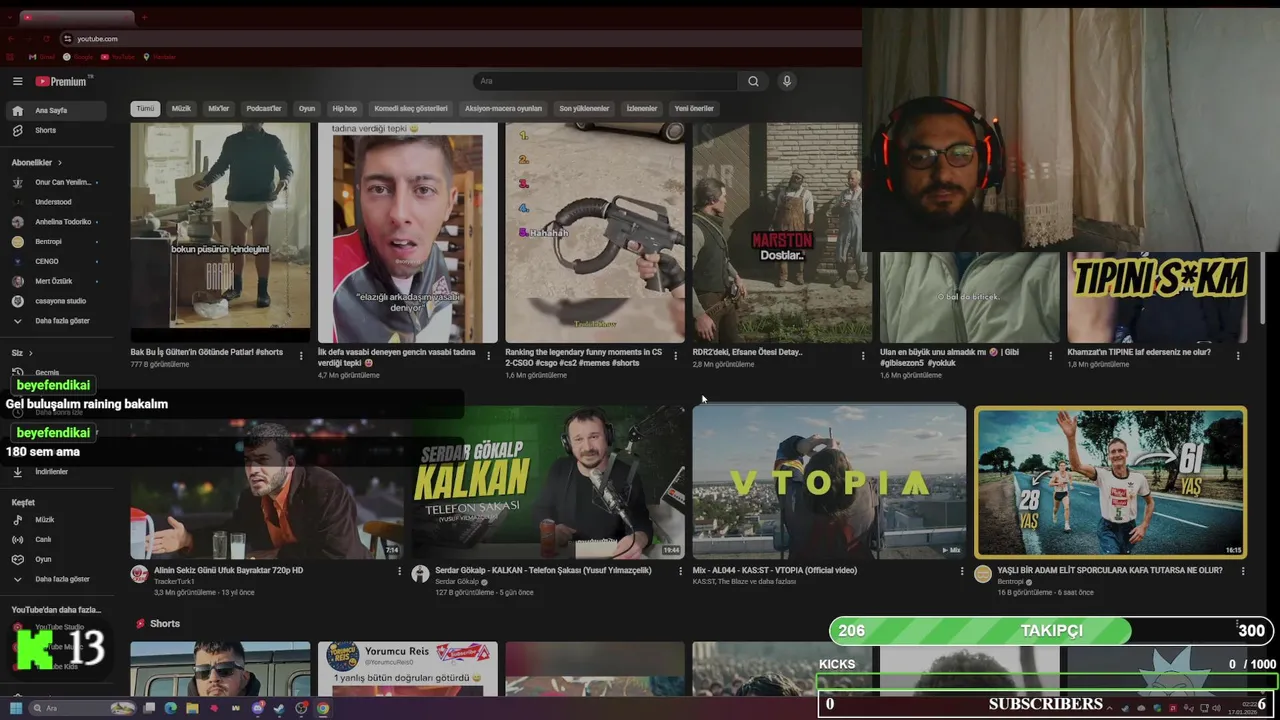The image size is (1280, 720).
Task: Play Alinin Sekiz Günü video thumbnail
Action: [267, 482]
